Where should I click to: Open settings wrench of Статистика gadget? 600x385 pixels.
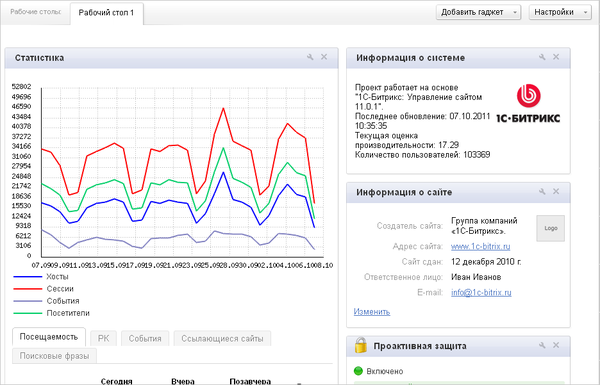click(x=310, y=57)
